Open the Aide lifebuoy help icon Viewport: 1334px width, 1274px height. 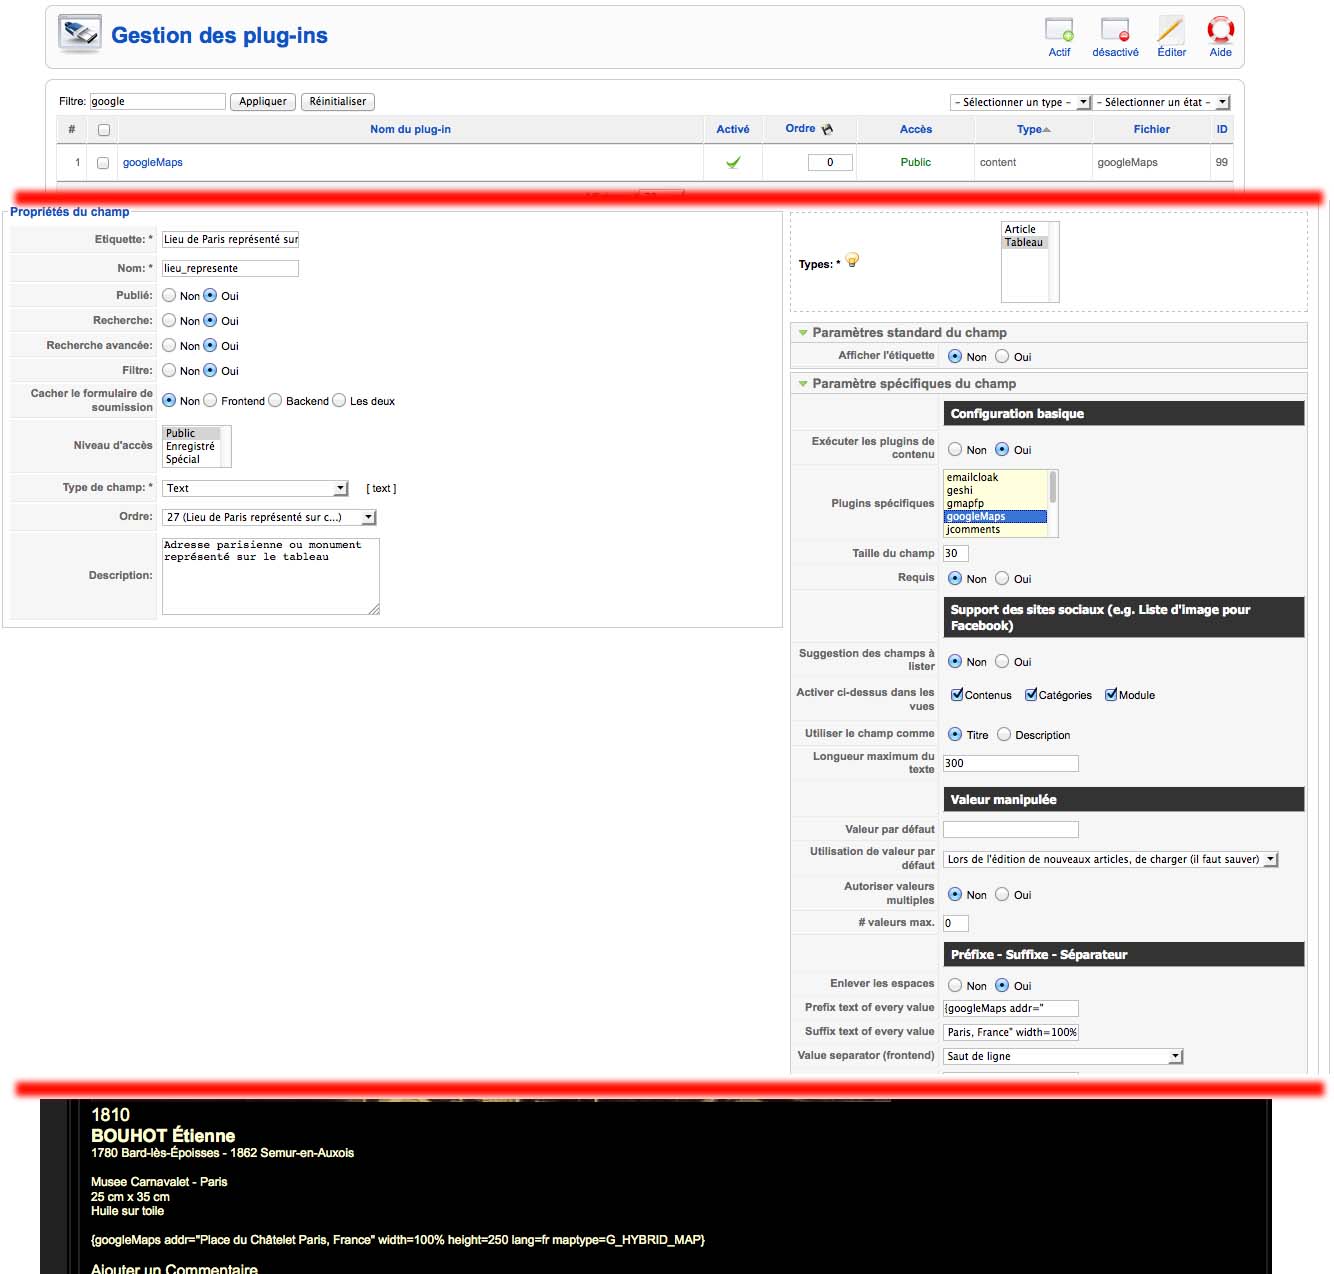click(1220, 30)
